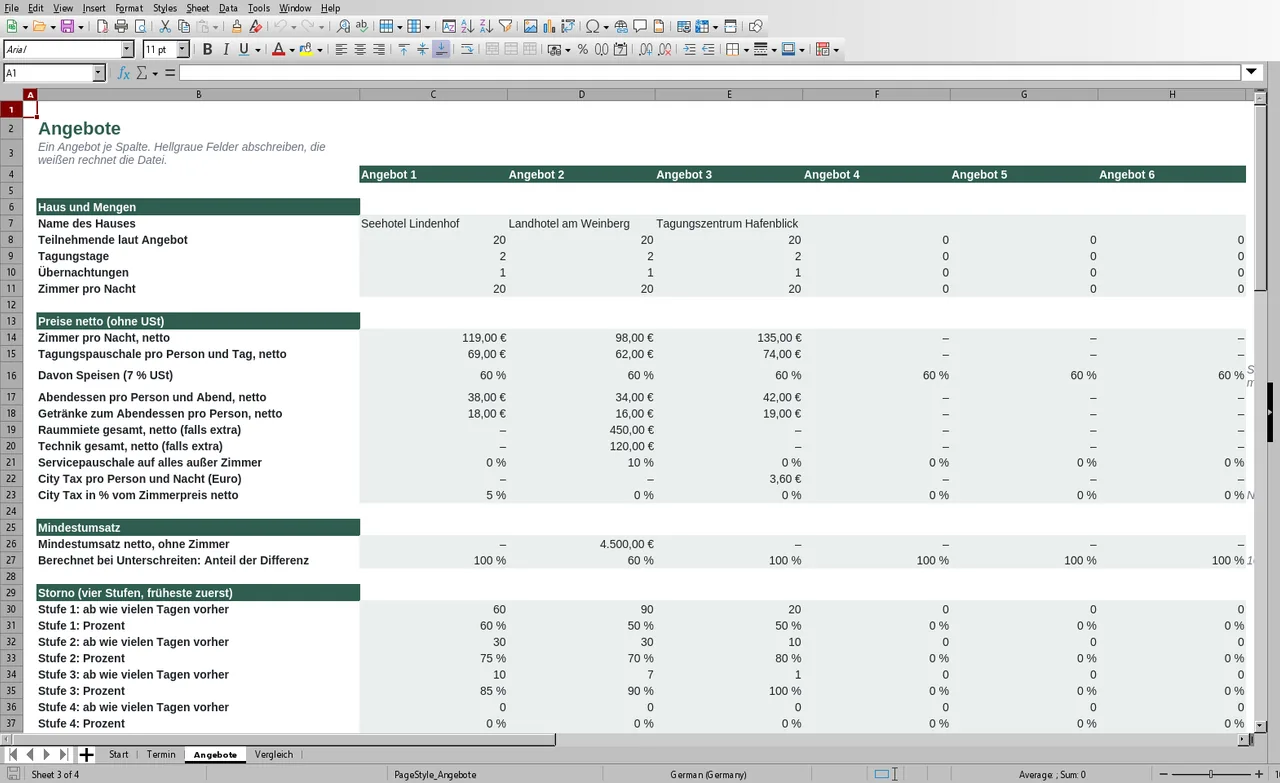
Task: Insert a chart via toolbar
Action: tap(549, 26)
